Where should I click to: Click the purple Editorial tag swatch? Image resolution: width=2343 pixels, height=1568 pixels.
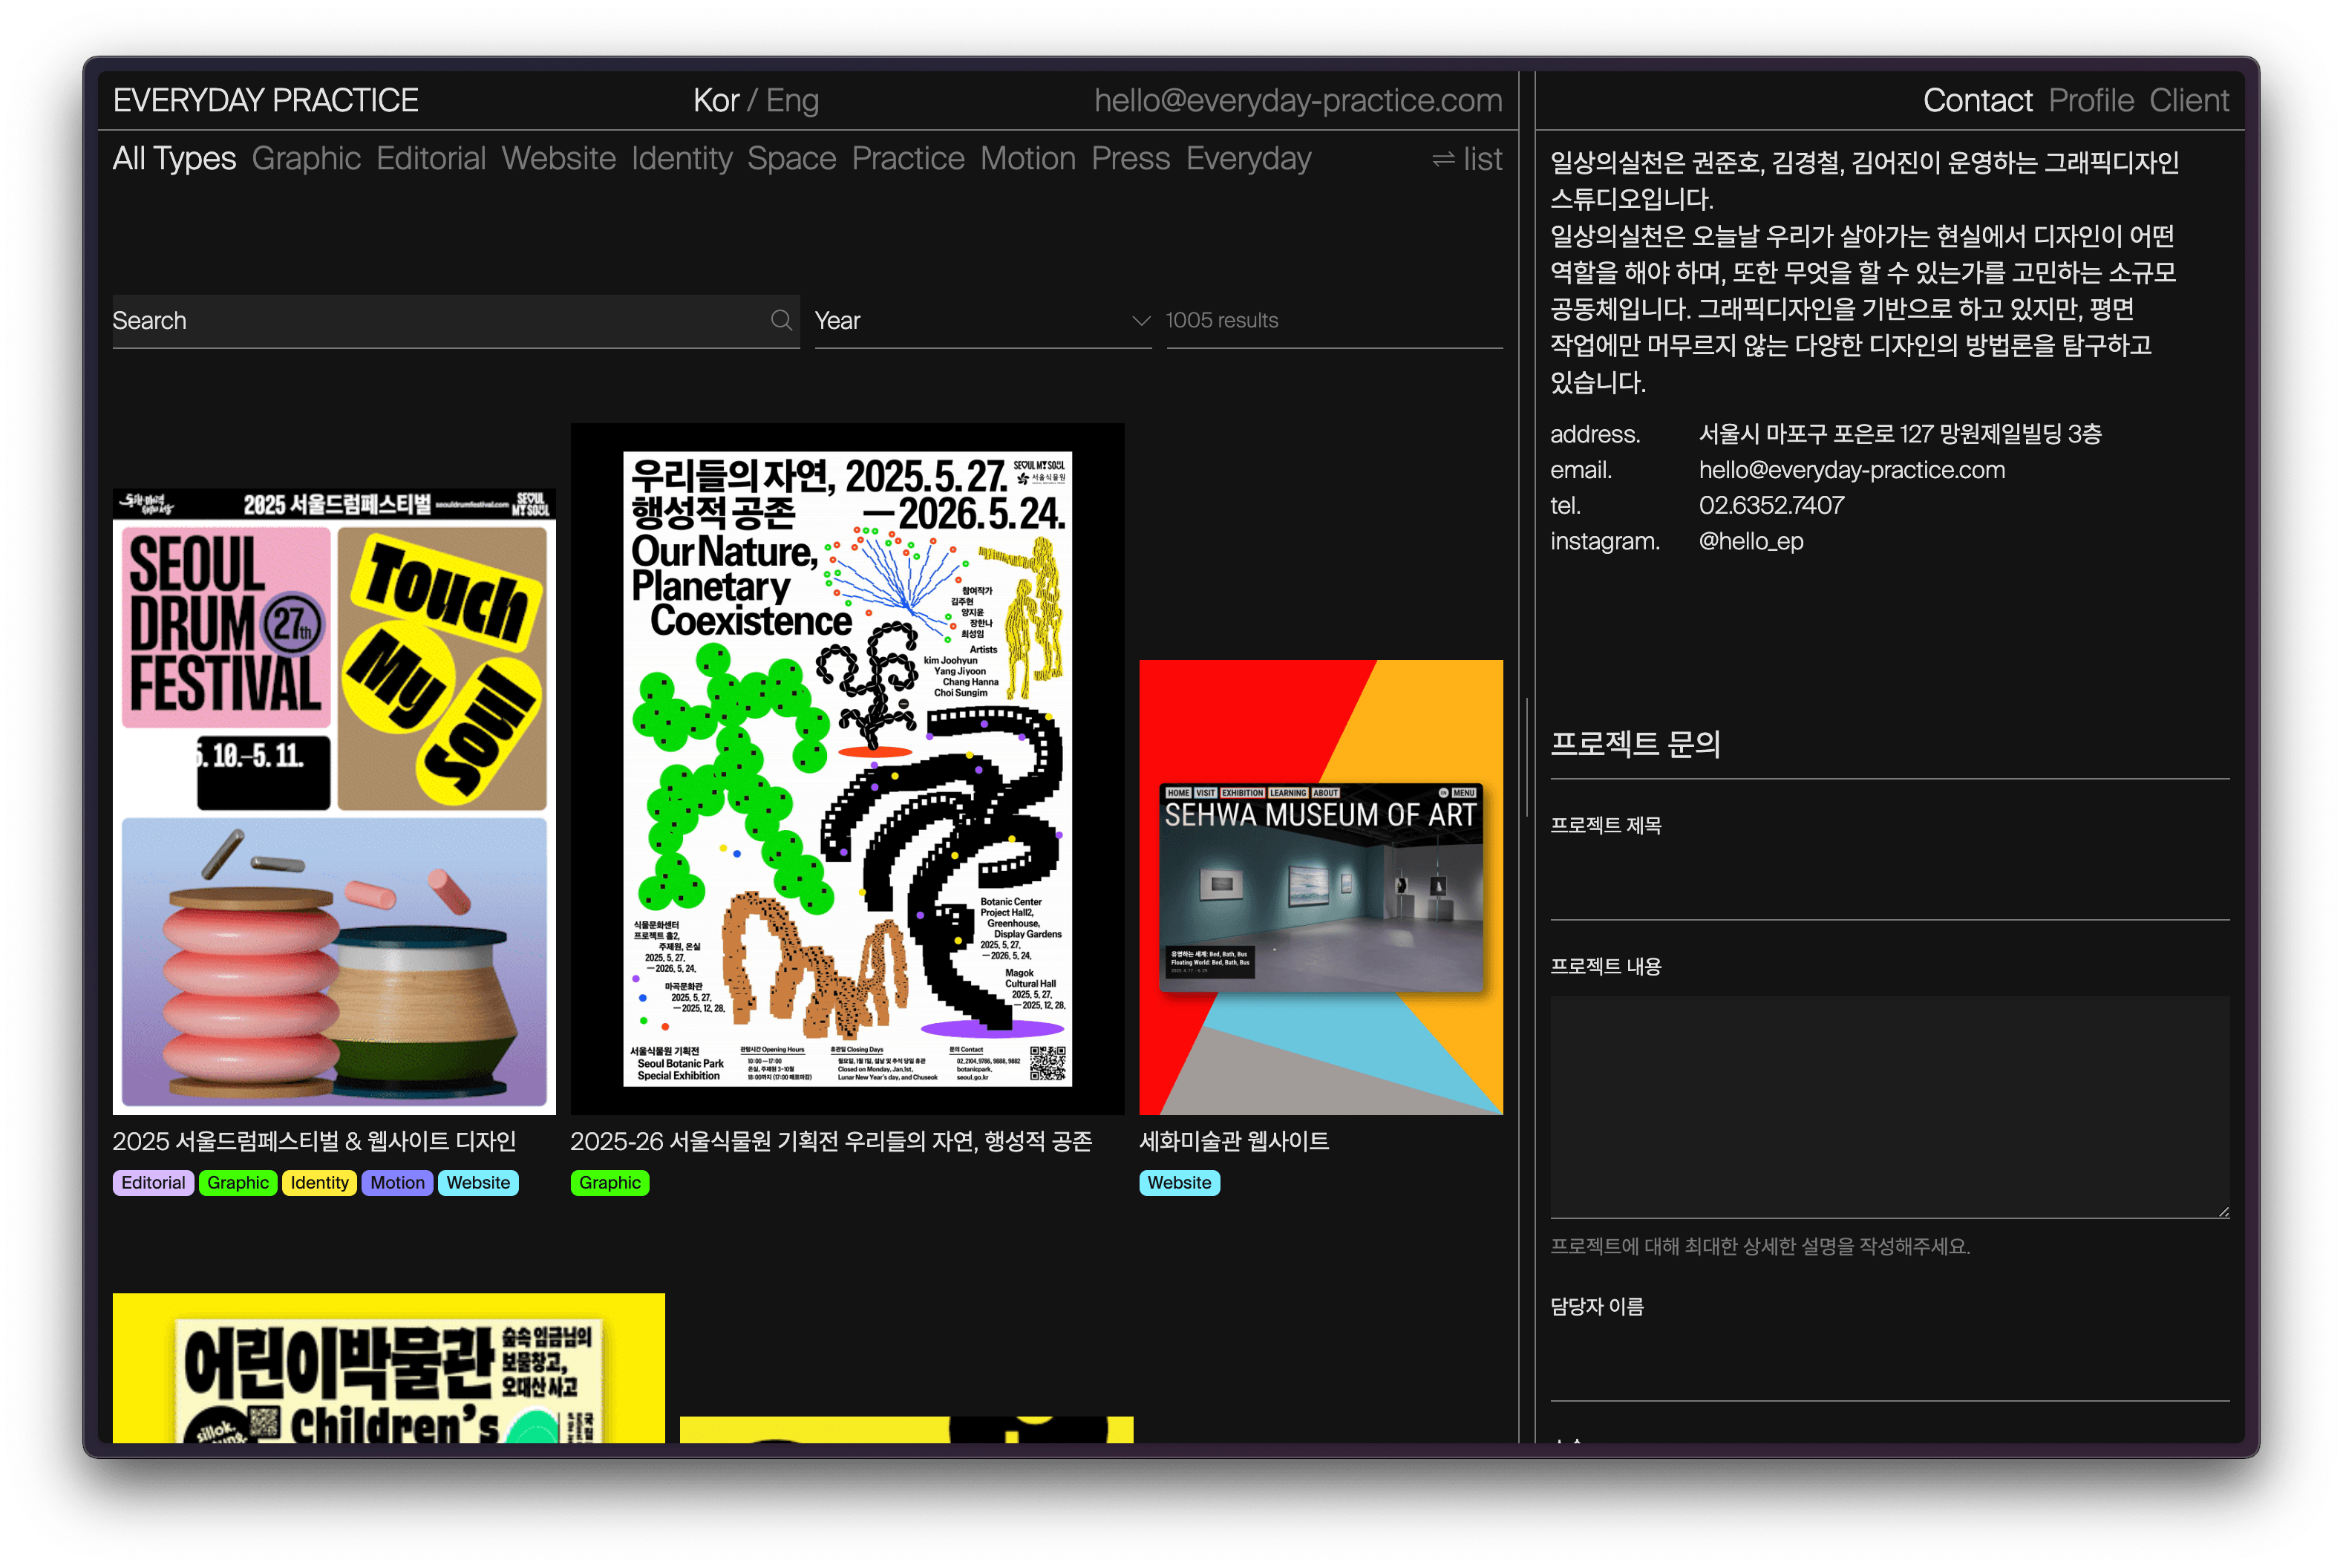pos(153,1182)
